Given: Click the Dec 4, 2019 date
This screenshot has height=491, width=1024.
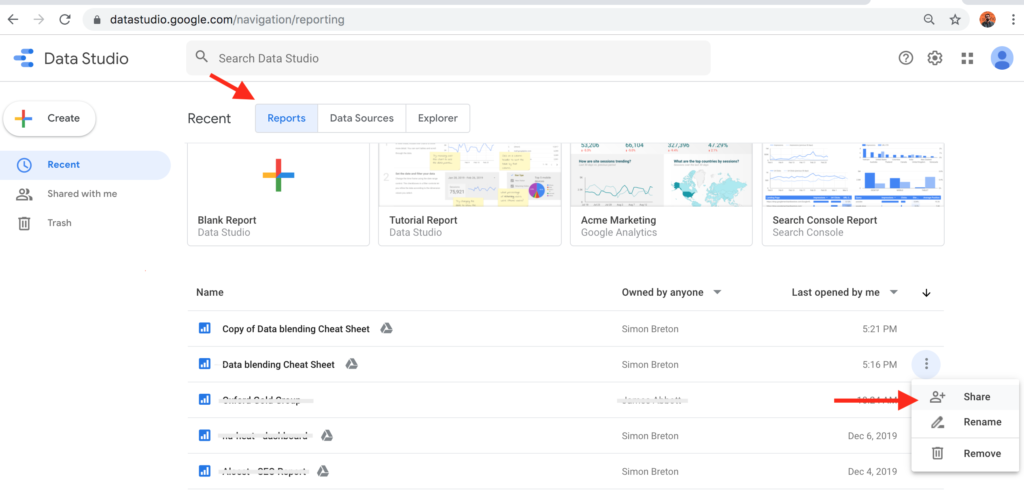Looking at the screenshot, I should coord(874,471).
